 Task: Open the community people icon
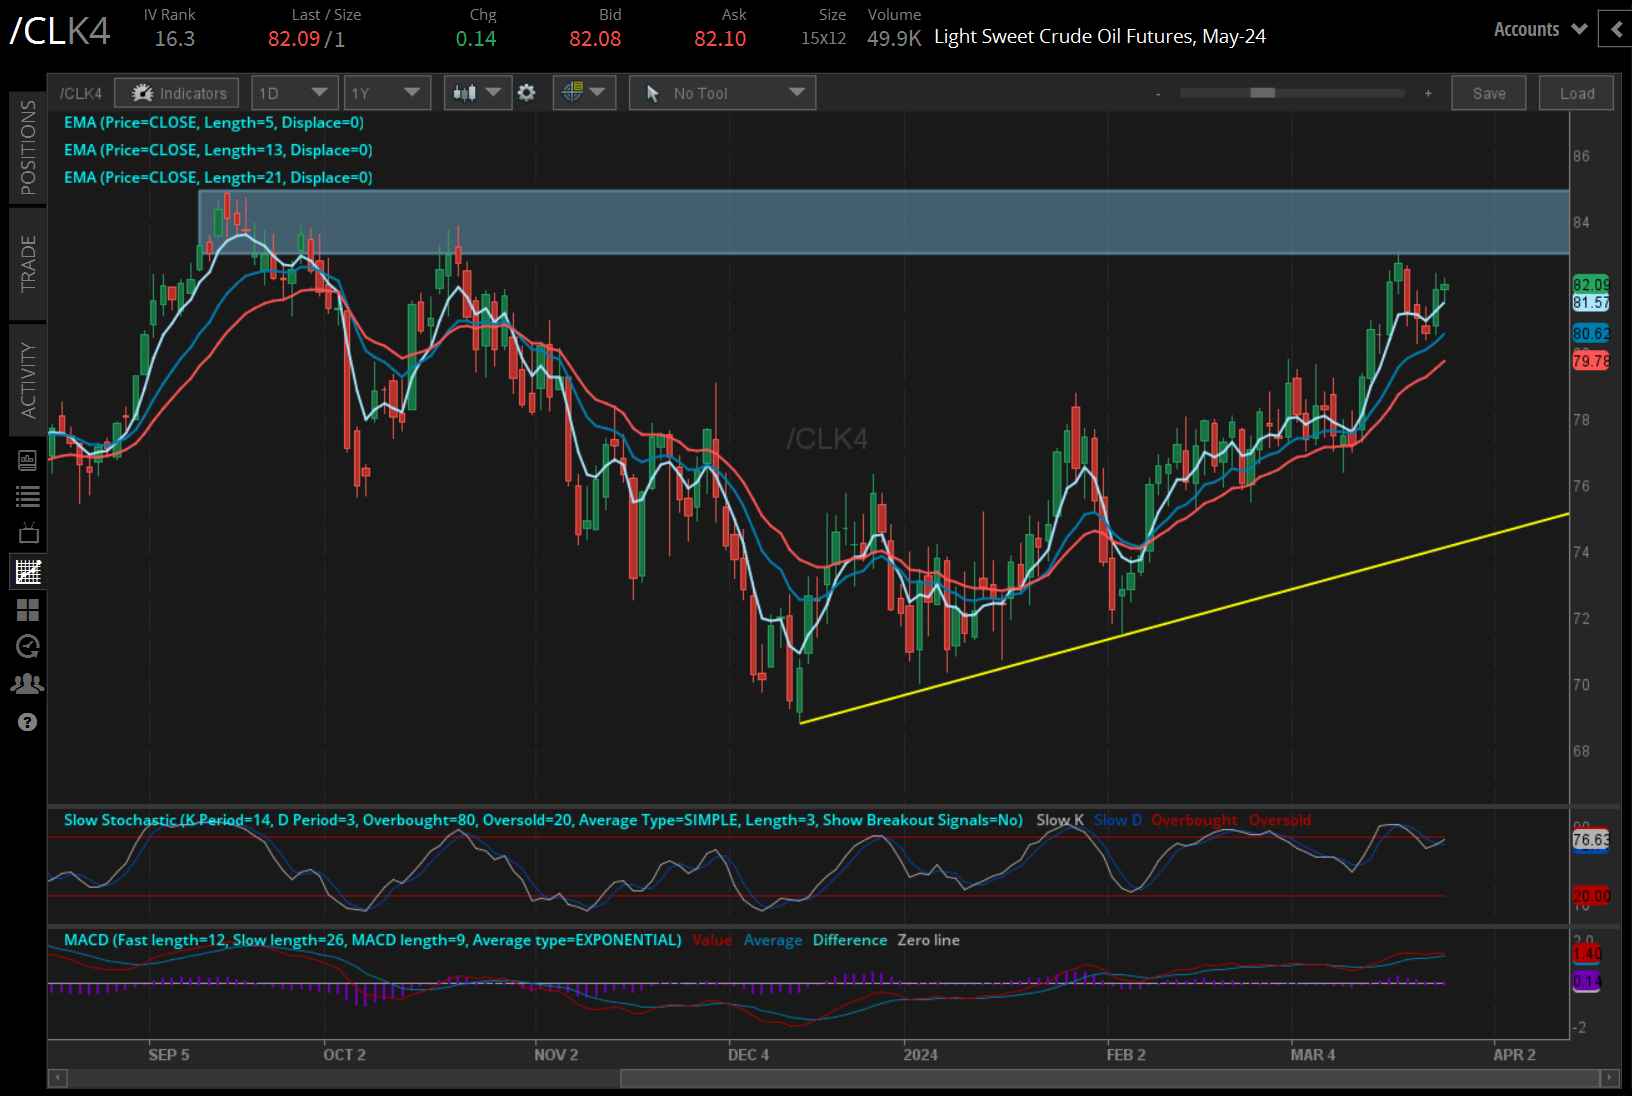click(x=28, y=684)
